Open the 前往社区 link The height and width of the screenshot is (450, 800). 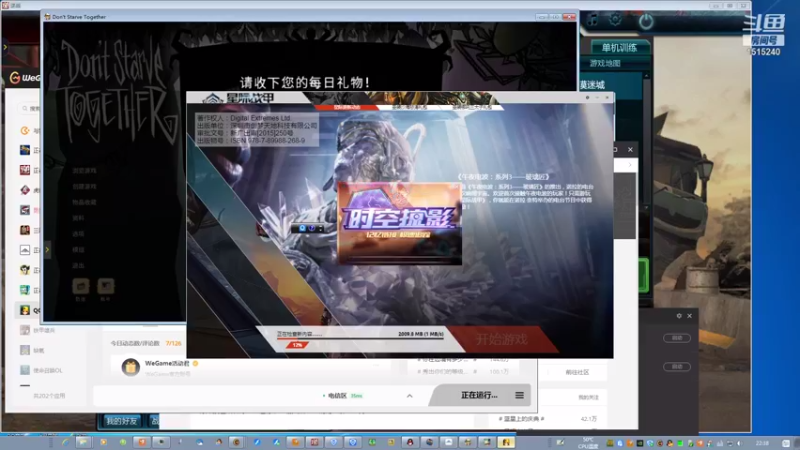point(577,372)
